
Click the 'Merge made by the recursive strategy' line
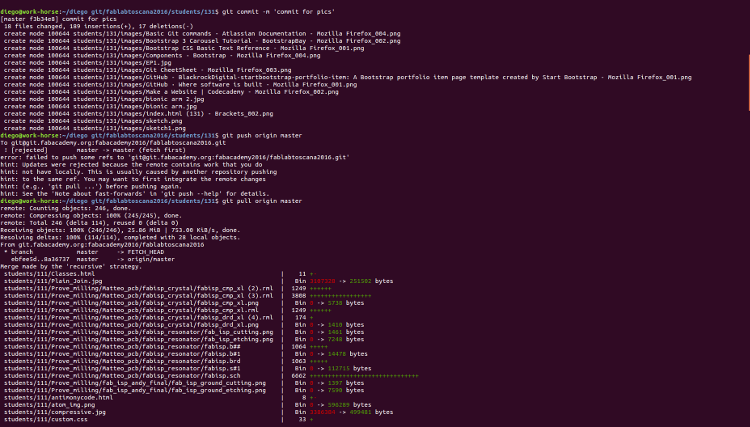(x=73, y=265)
